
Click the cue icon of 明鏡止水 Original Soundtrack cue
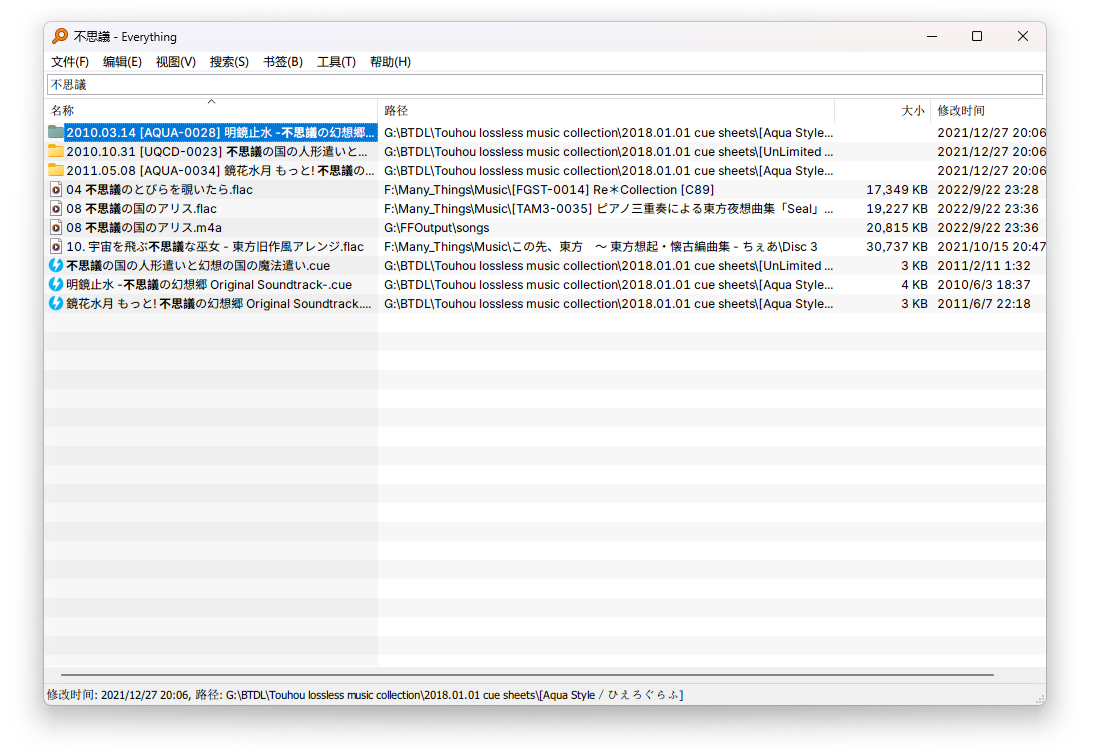(x=57, y=284)
